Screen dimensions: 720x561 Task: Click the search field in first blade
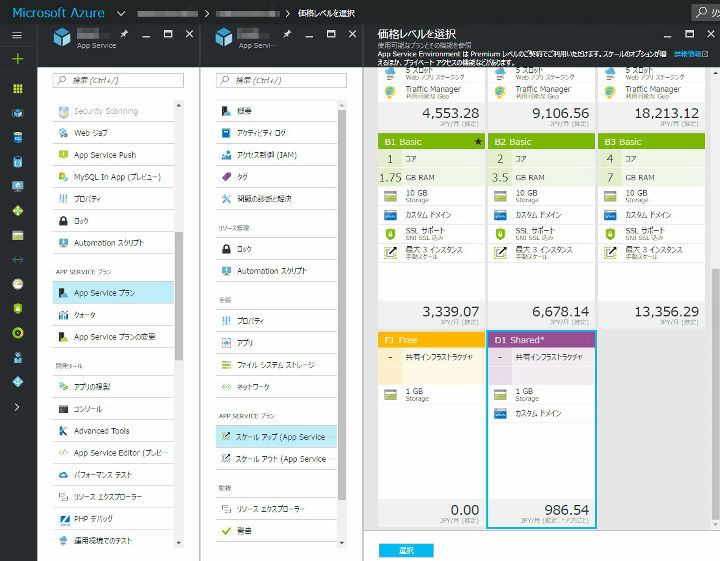(118, 80)
